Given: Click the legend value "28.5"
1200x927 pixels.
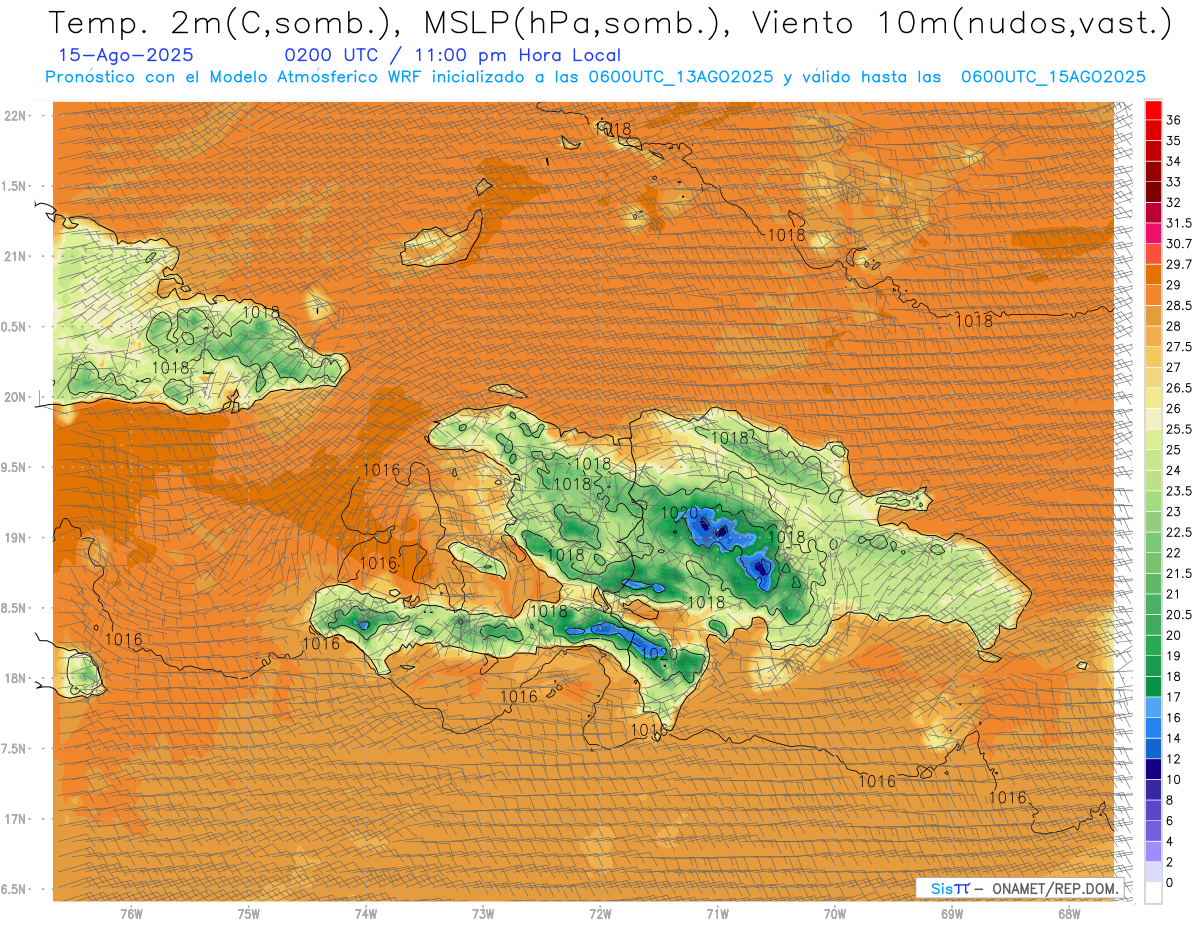Looking at the screenshot, I should pyautogui.click(x=1178, y=305).
